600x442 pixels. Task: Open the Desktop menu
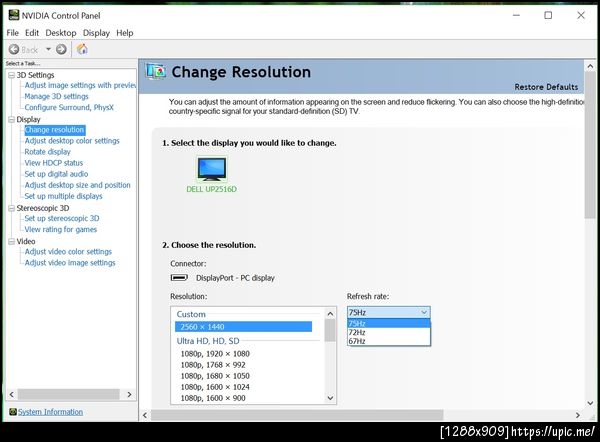pos(61,33)
